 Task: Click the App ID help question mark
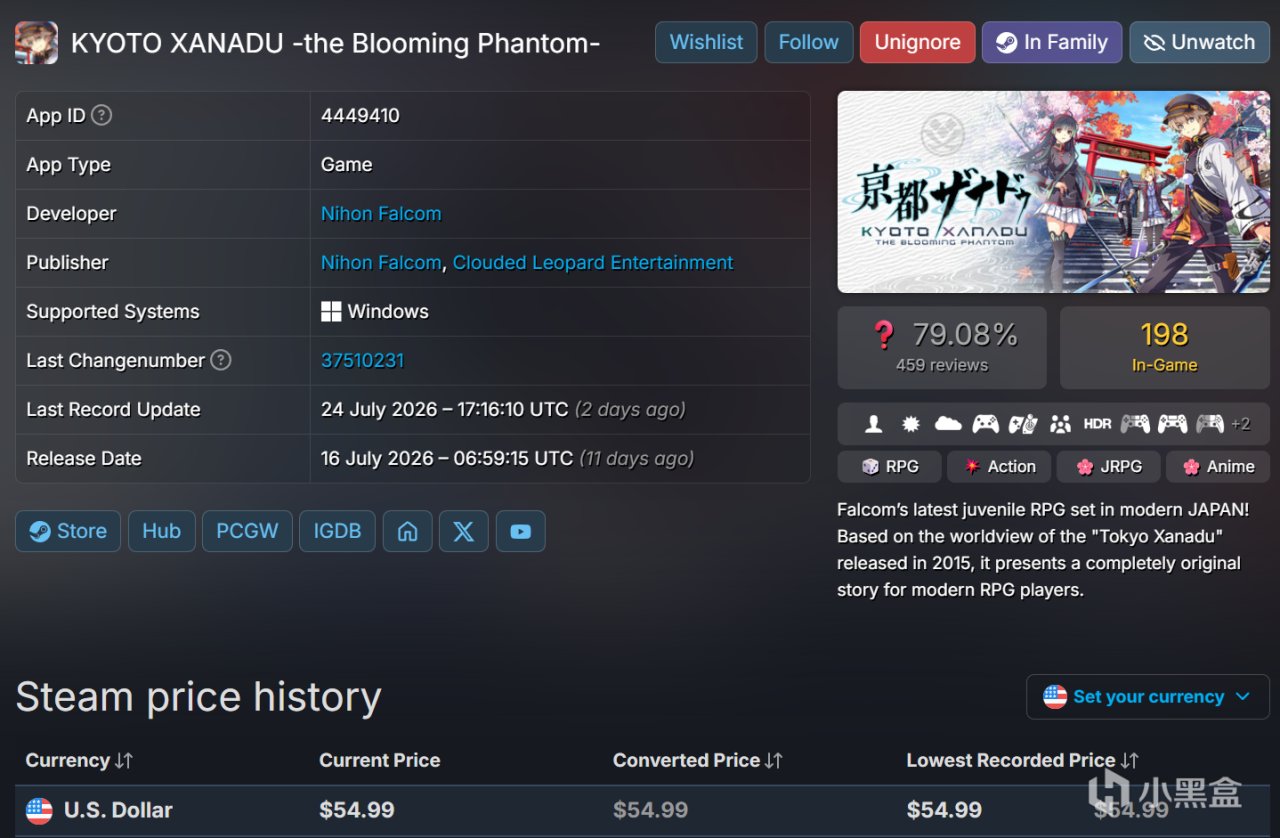[101, 115]
